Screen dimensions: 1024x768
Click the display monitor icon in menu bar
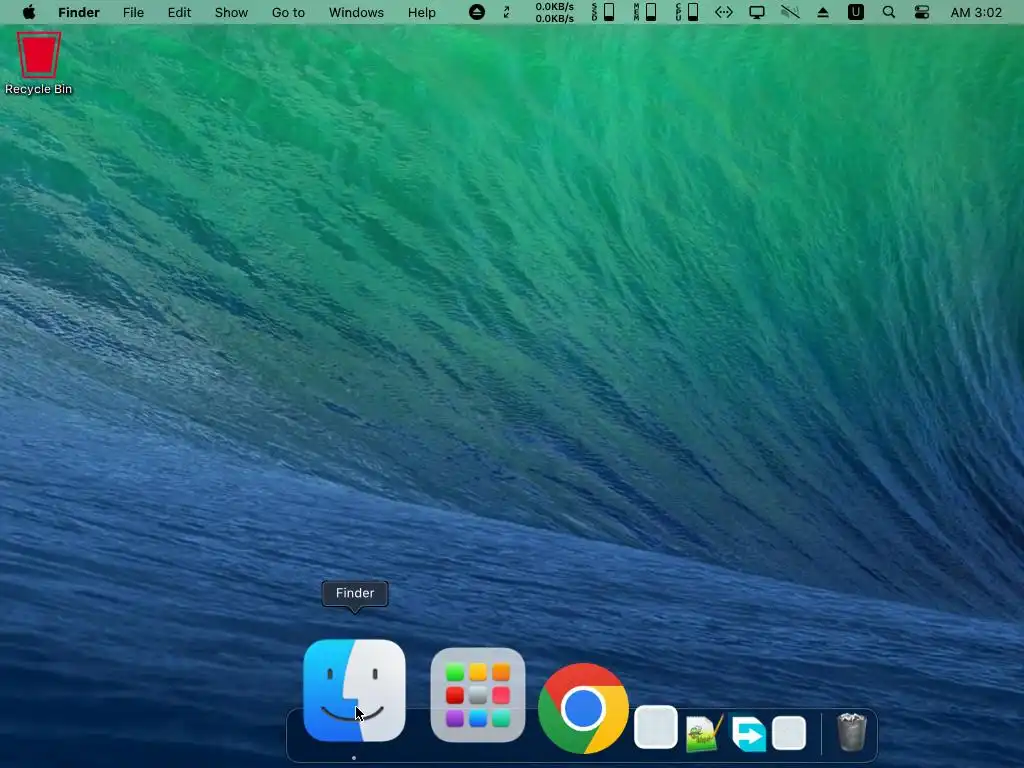click(x=757, y=12)
